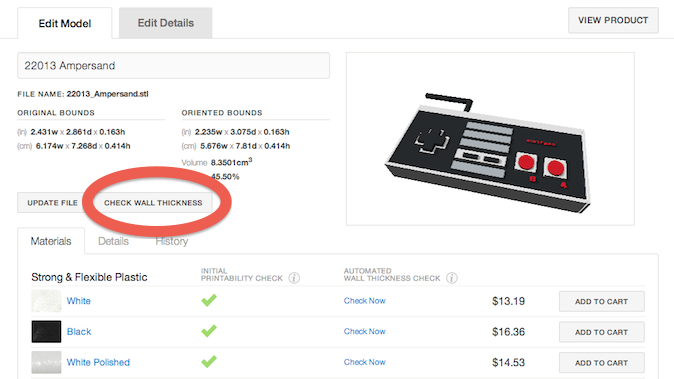Click Check Now for White Polished

tap(365, 362)
